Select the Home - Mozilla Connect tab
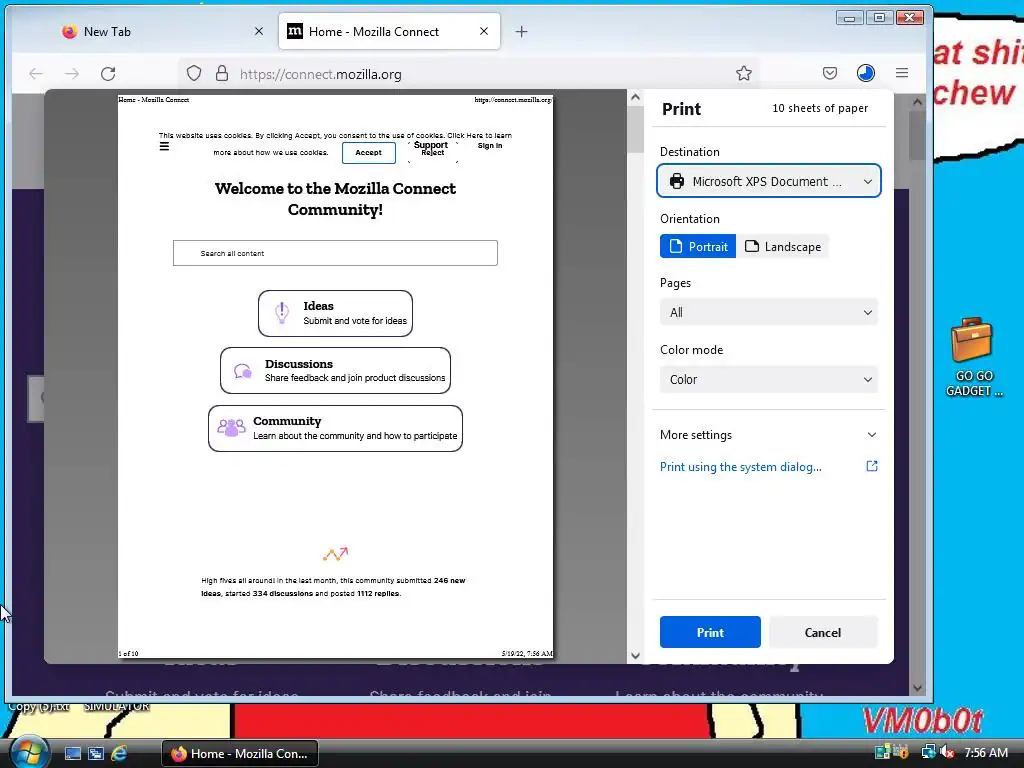 pyautogui.click(x=389, y=31)
